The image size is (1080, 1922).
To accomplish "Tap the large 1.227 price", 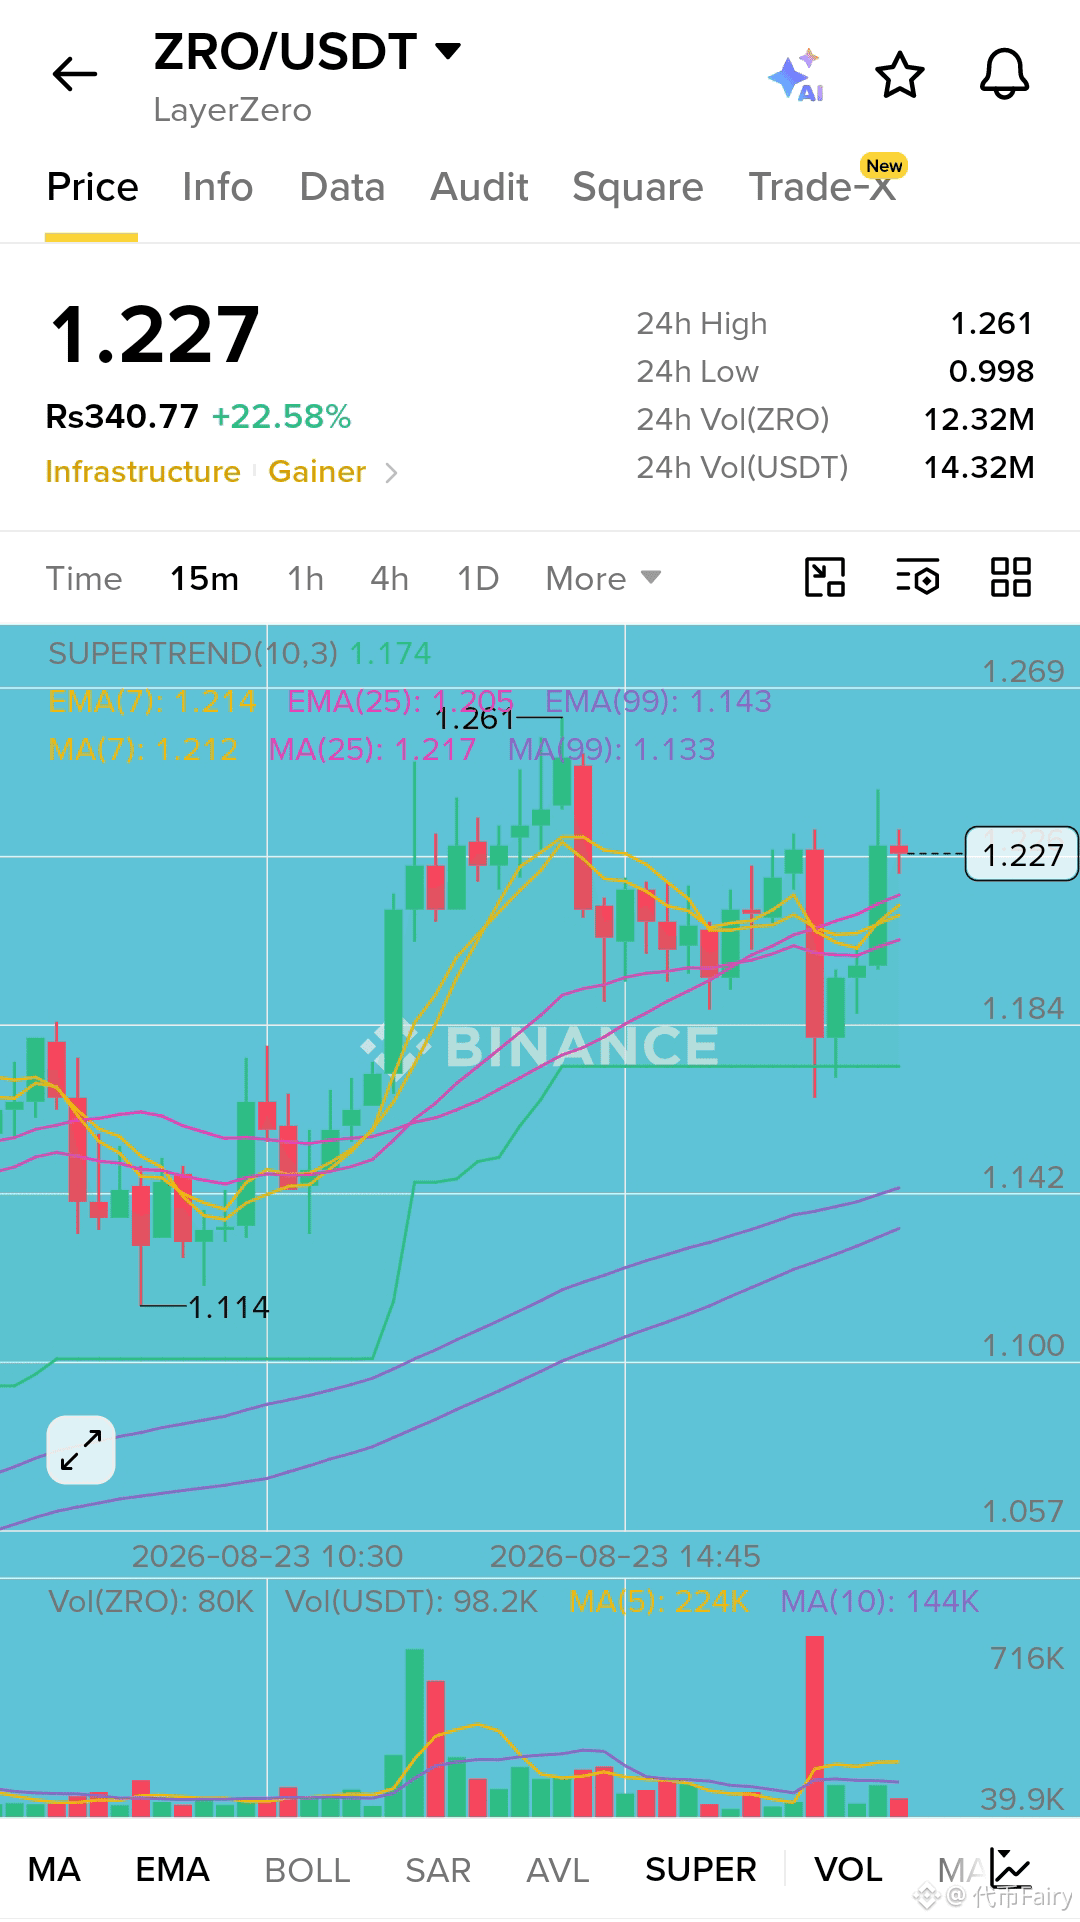I will tap(154, 335).
